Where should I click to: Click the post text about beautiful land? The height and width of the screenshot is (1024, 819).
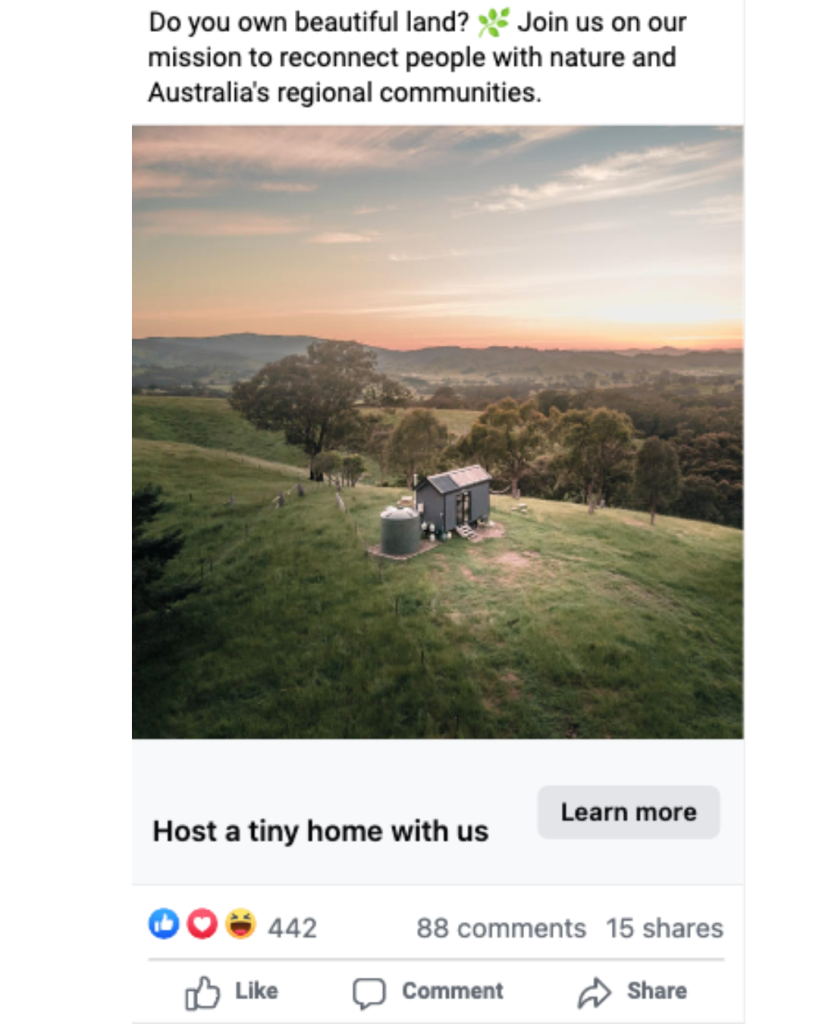click(x=417, y=57)
